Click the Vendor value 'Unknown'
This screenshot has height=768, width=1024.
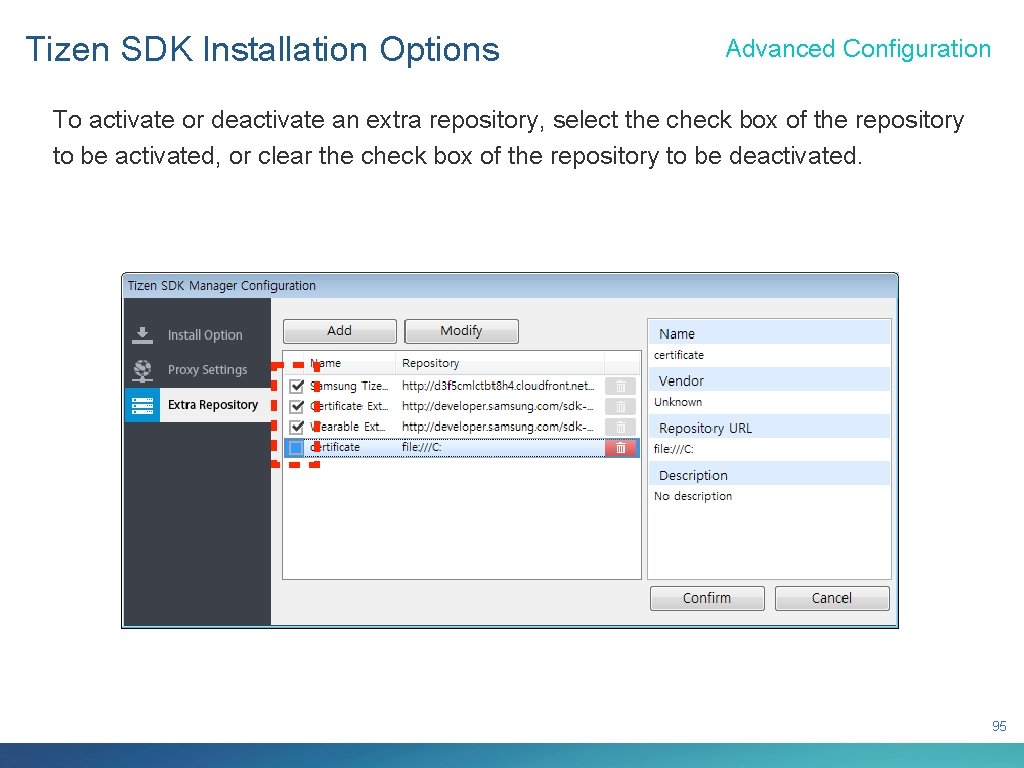[678, 402]
